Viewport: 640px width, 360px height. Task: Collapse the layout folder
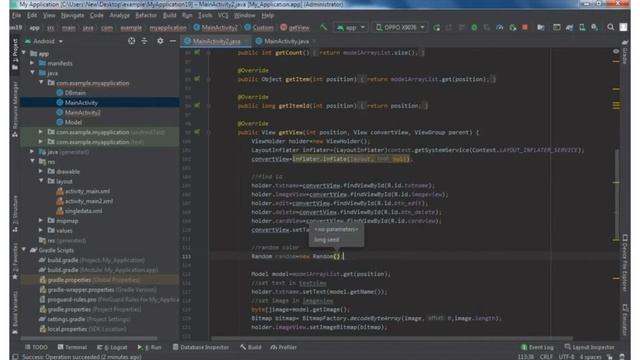tap(41, 181)
